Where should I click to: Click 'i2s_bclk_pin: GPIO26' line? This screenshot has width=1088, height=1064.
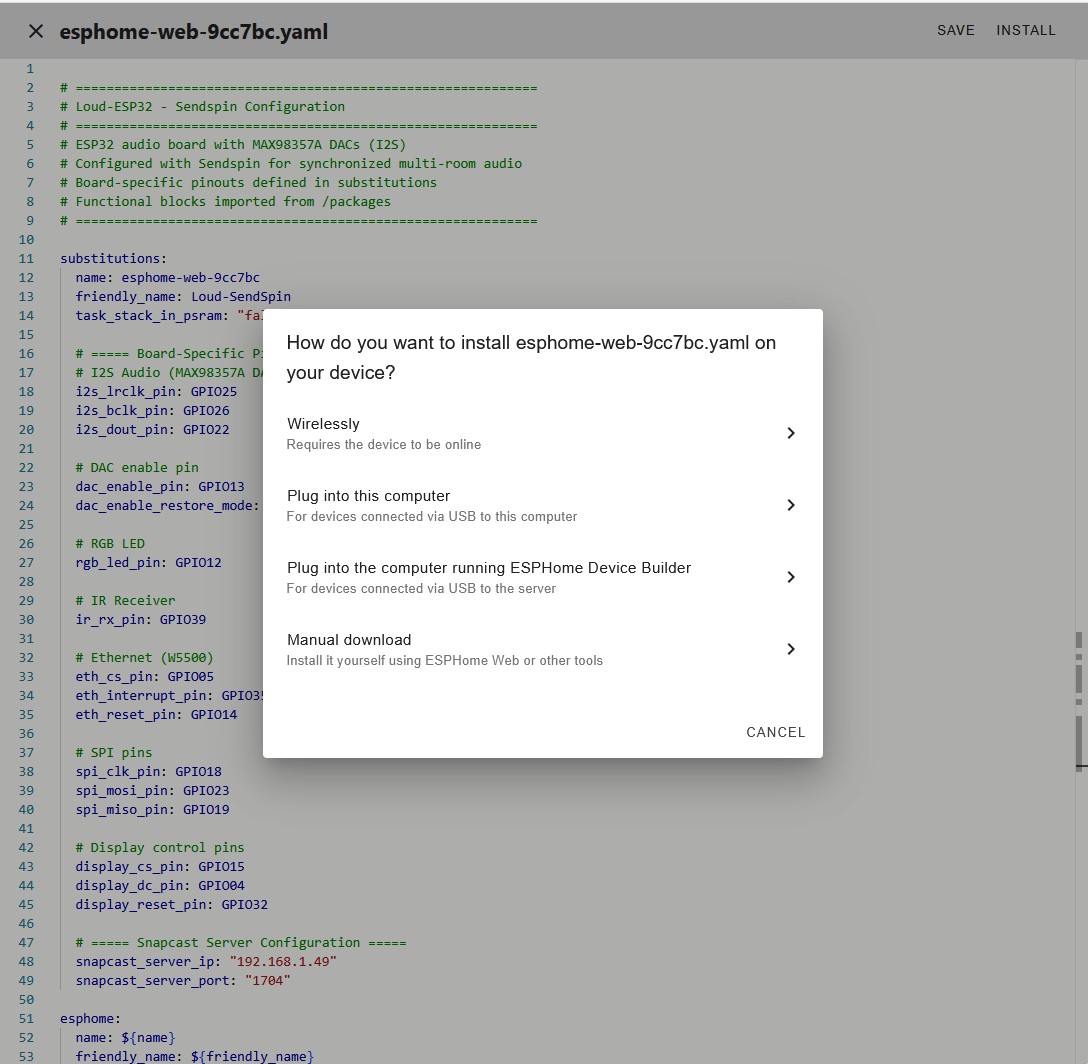pyautogui.click(x=153, y=410)
